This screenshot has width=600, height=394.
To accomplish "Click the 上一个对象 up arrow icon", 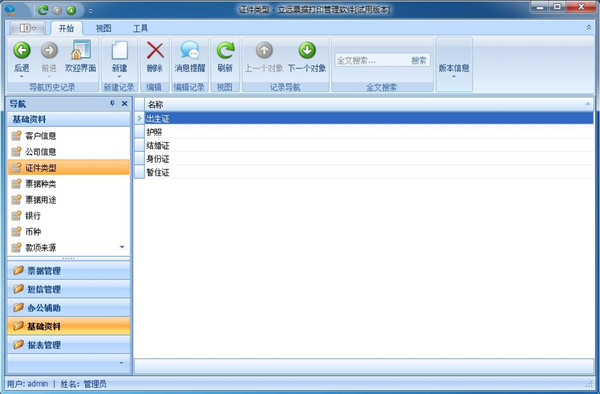I will tap(264, 50).
